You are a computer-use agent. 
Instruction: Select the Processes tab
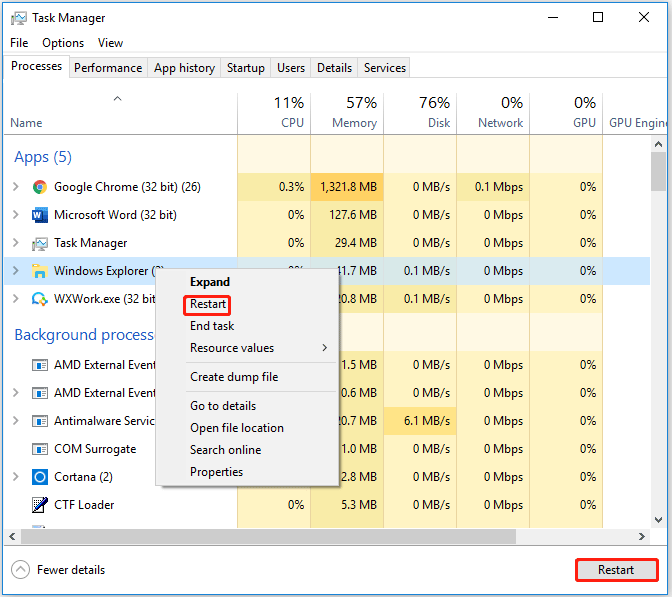tap(36, 66)
